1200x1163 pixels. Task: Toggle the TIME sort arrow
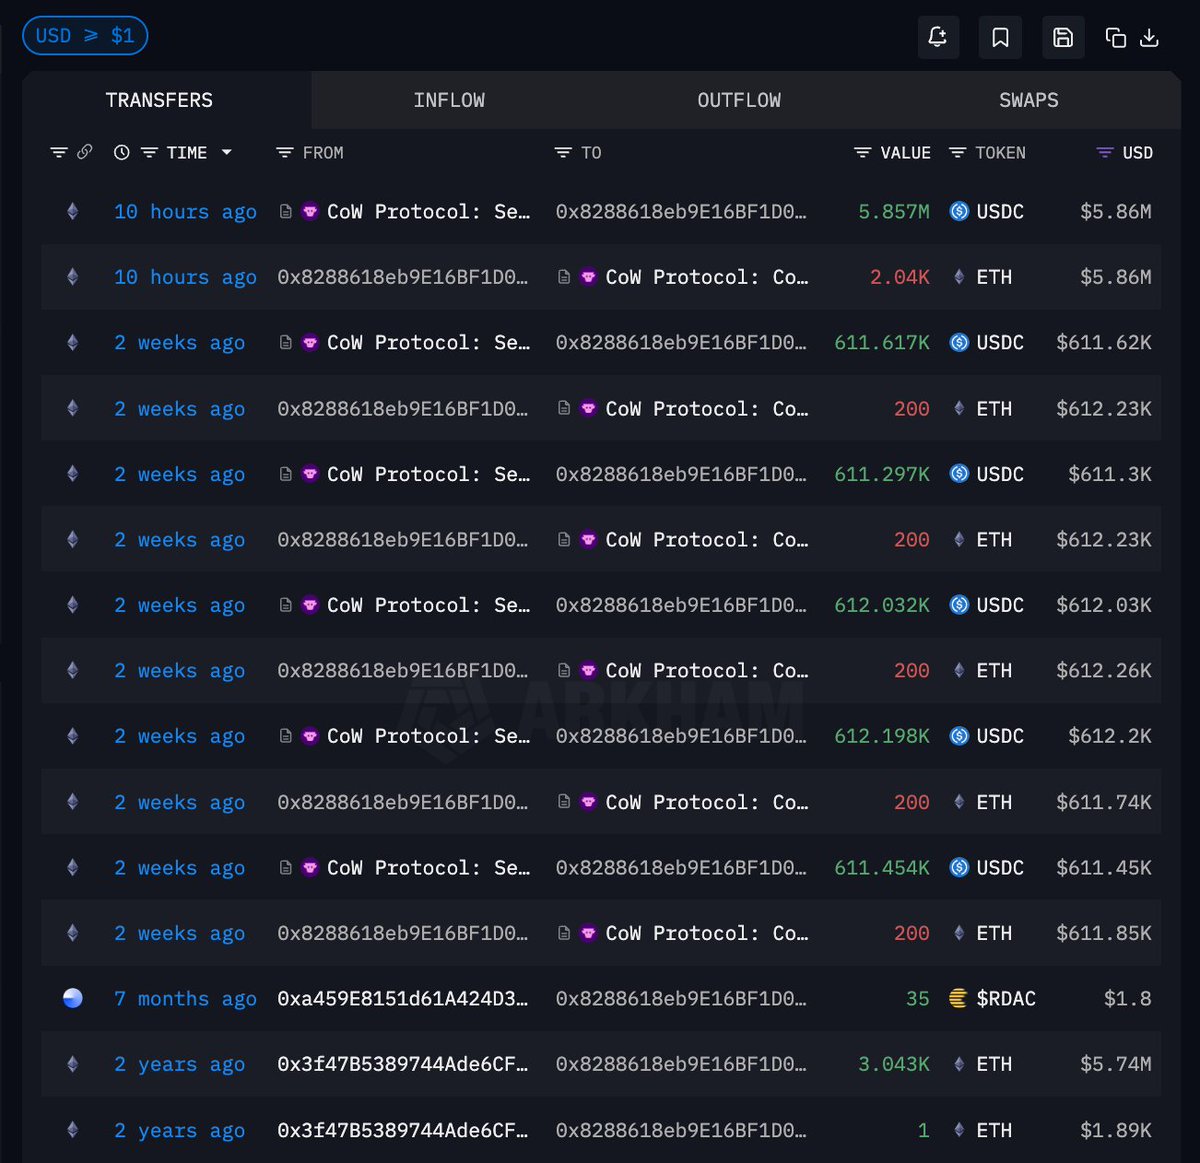coord(227,153)
